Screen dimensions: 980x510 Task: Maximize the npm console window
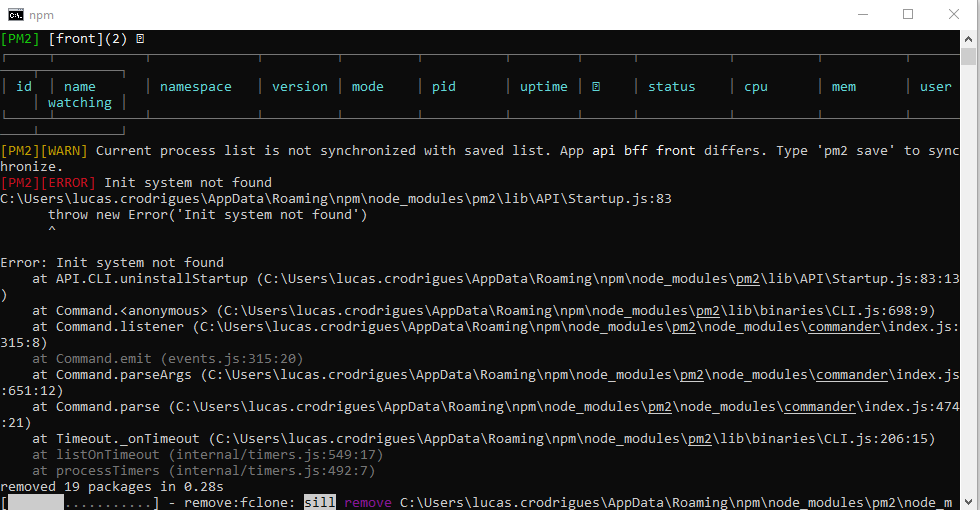(x=908, y=14)
